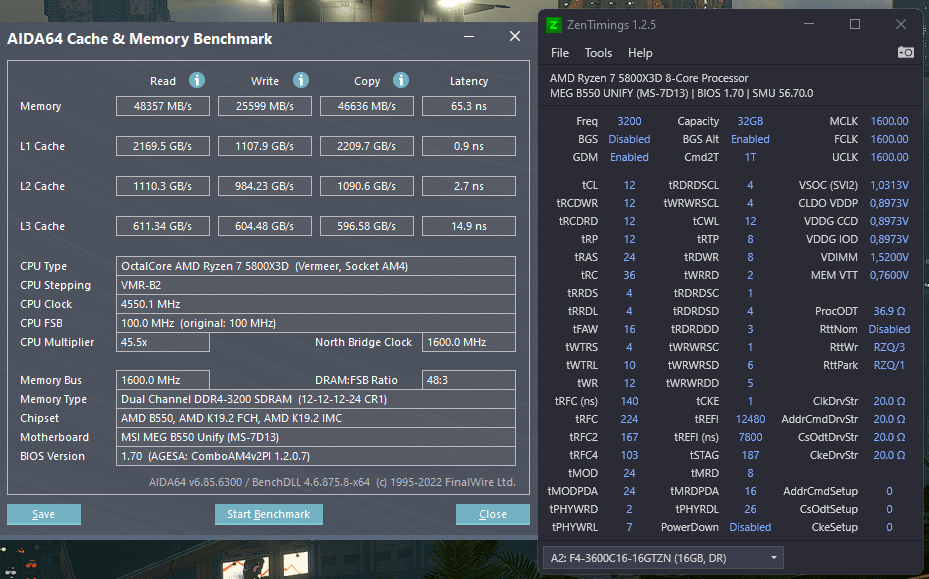Click the CPU Type field in AIDA64

(x=316, y=266)
